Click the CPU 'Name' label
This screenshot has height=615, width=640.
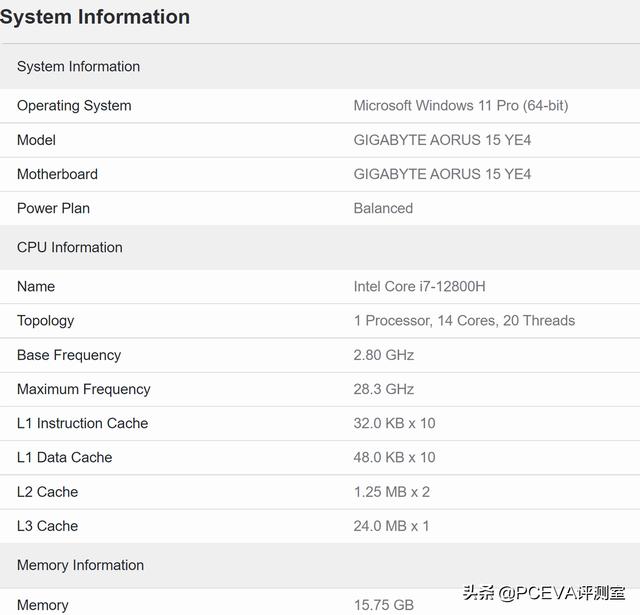click(36, 286)
